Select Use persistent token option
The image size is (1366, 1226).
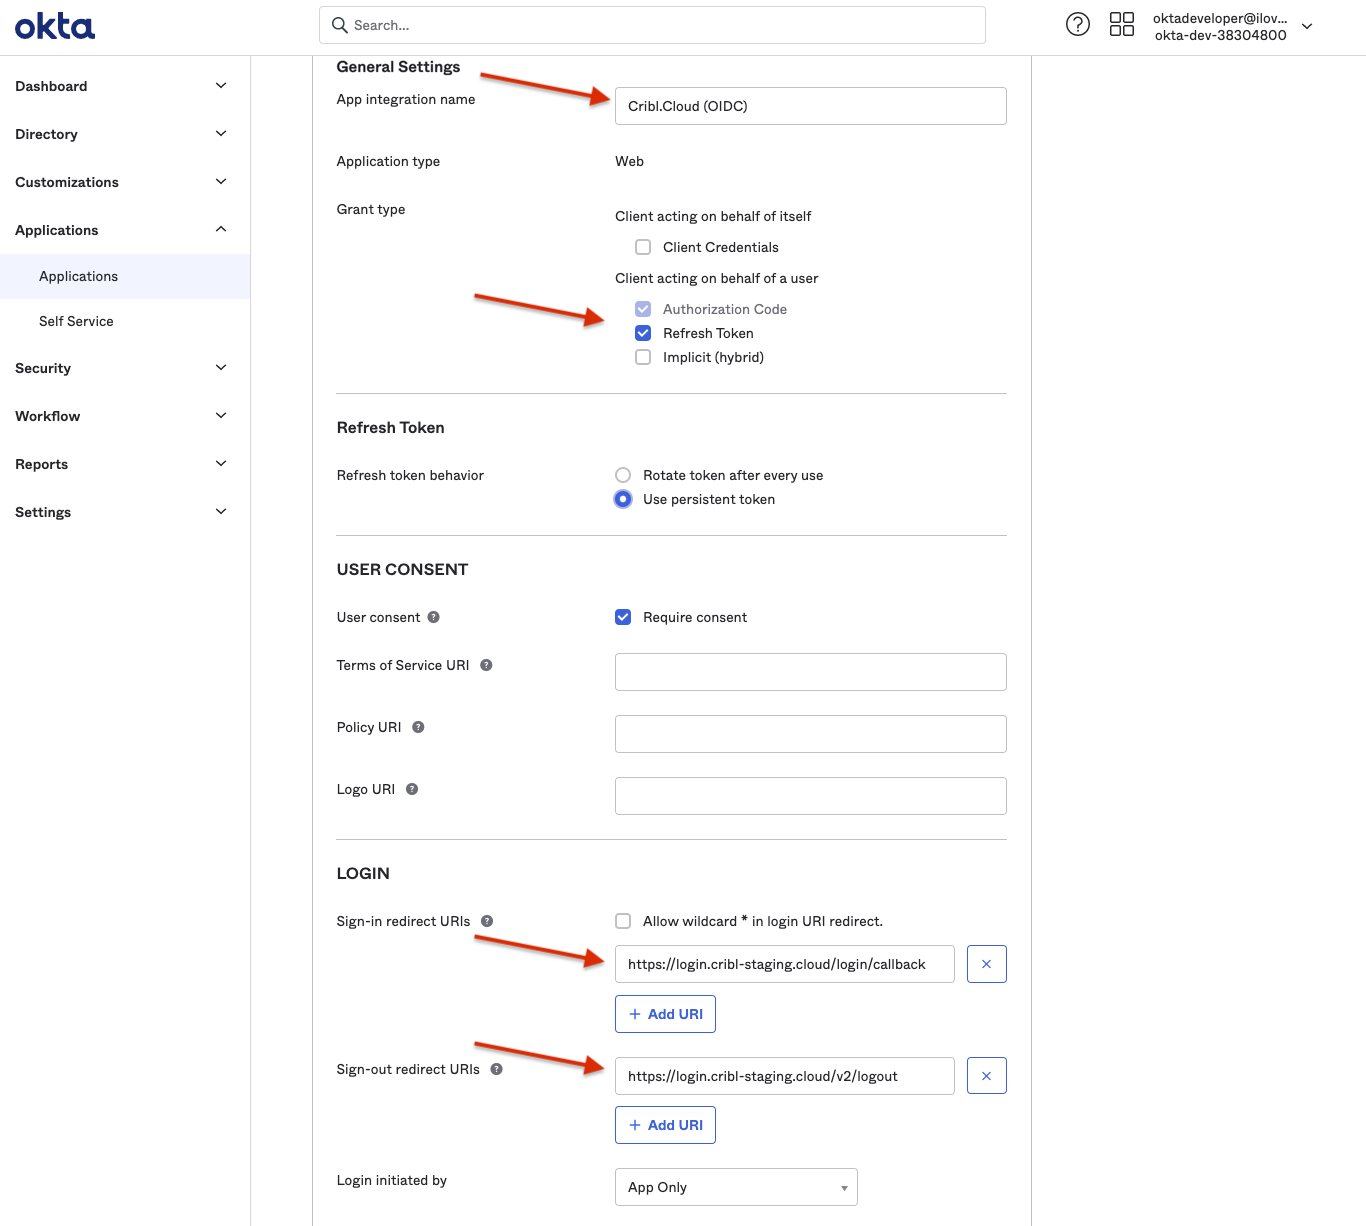[623, 499]
